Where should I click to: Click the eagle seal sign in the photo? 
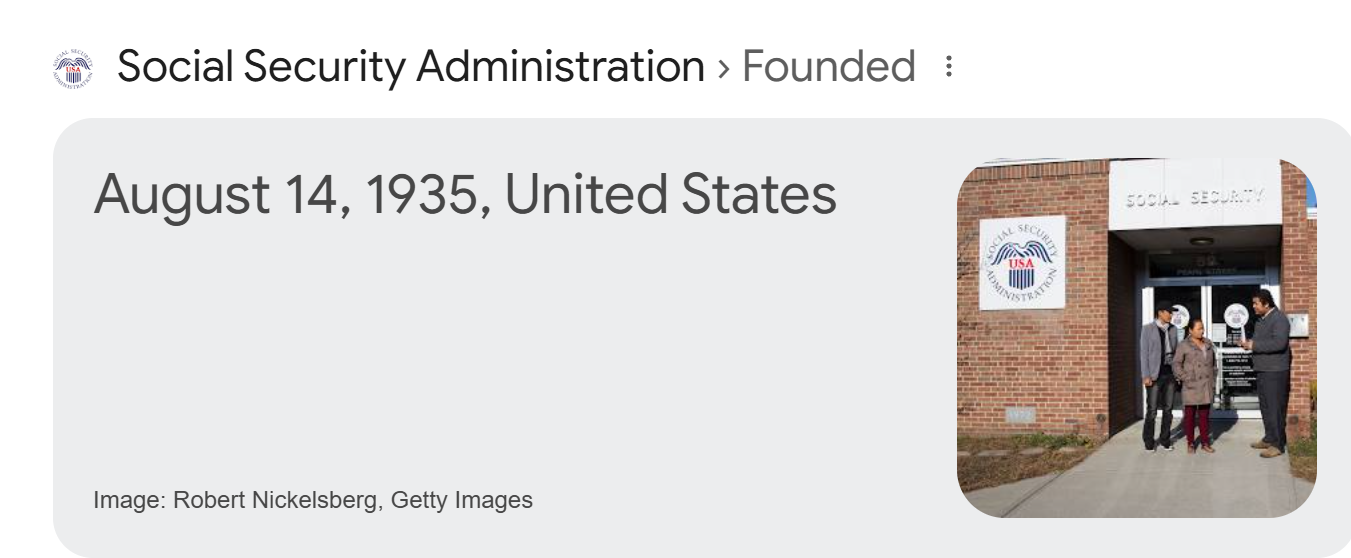point(1021,262)
